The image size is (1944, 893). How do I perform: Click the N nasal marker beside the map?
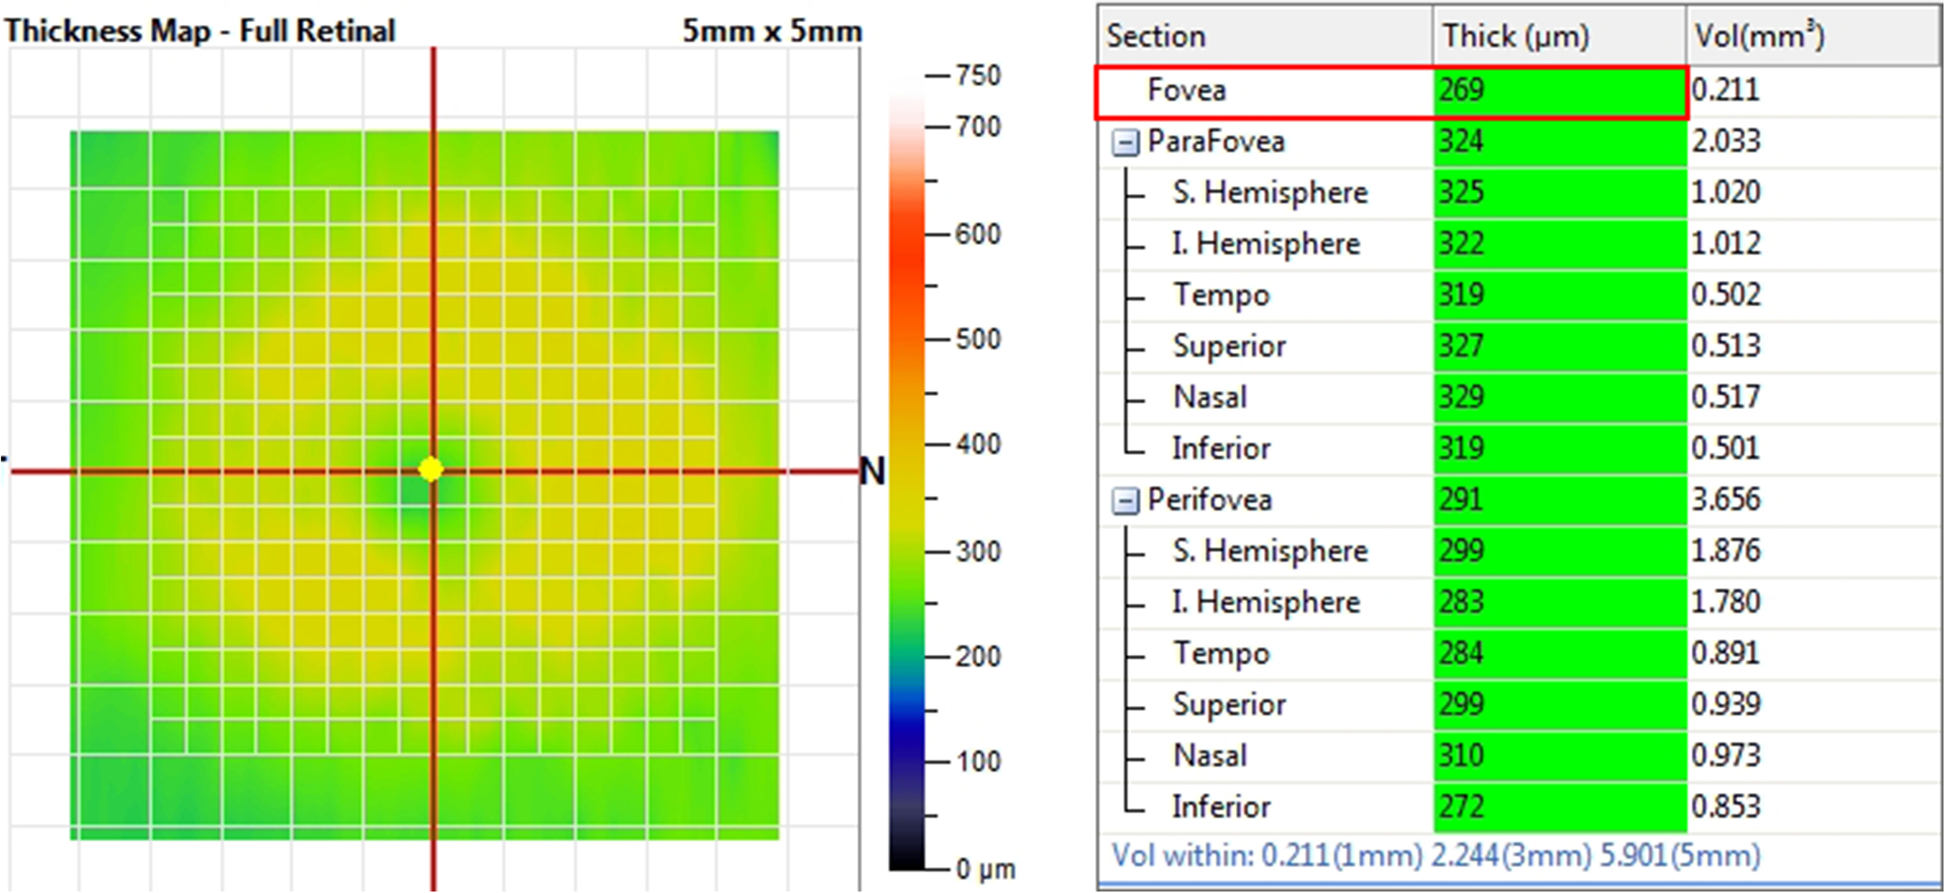873,471
